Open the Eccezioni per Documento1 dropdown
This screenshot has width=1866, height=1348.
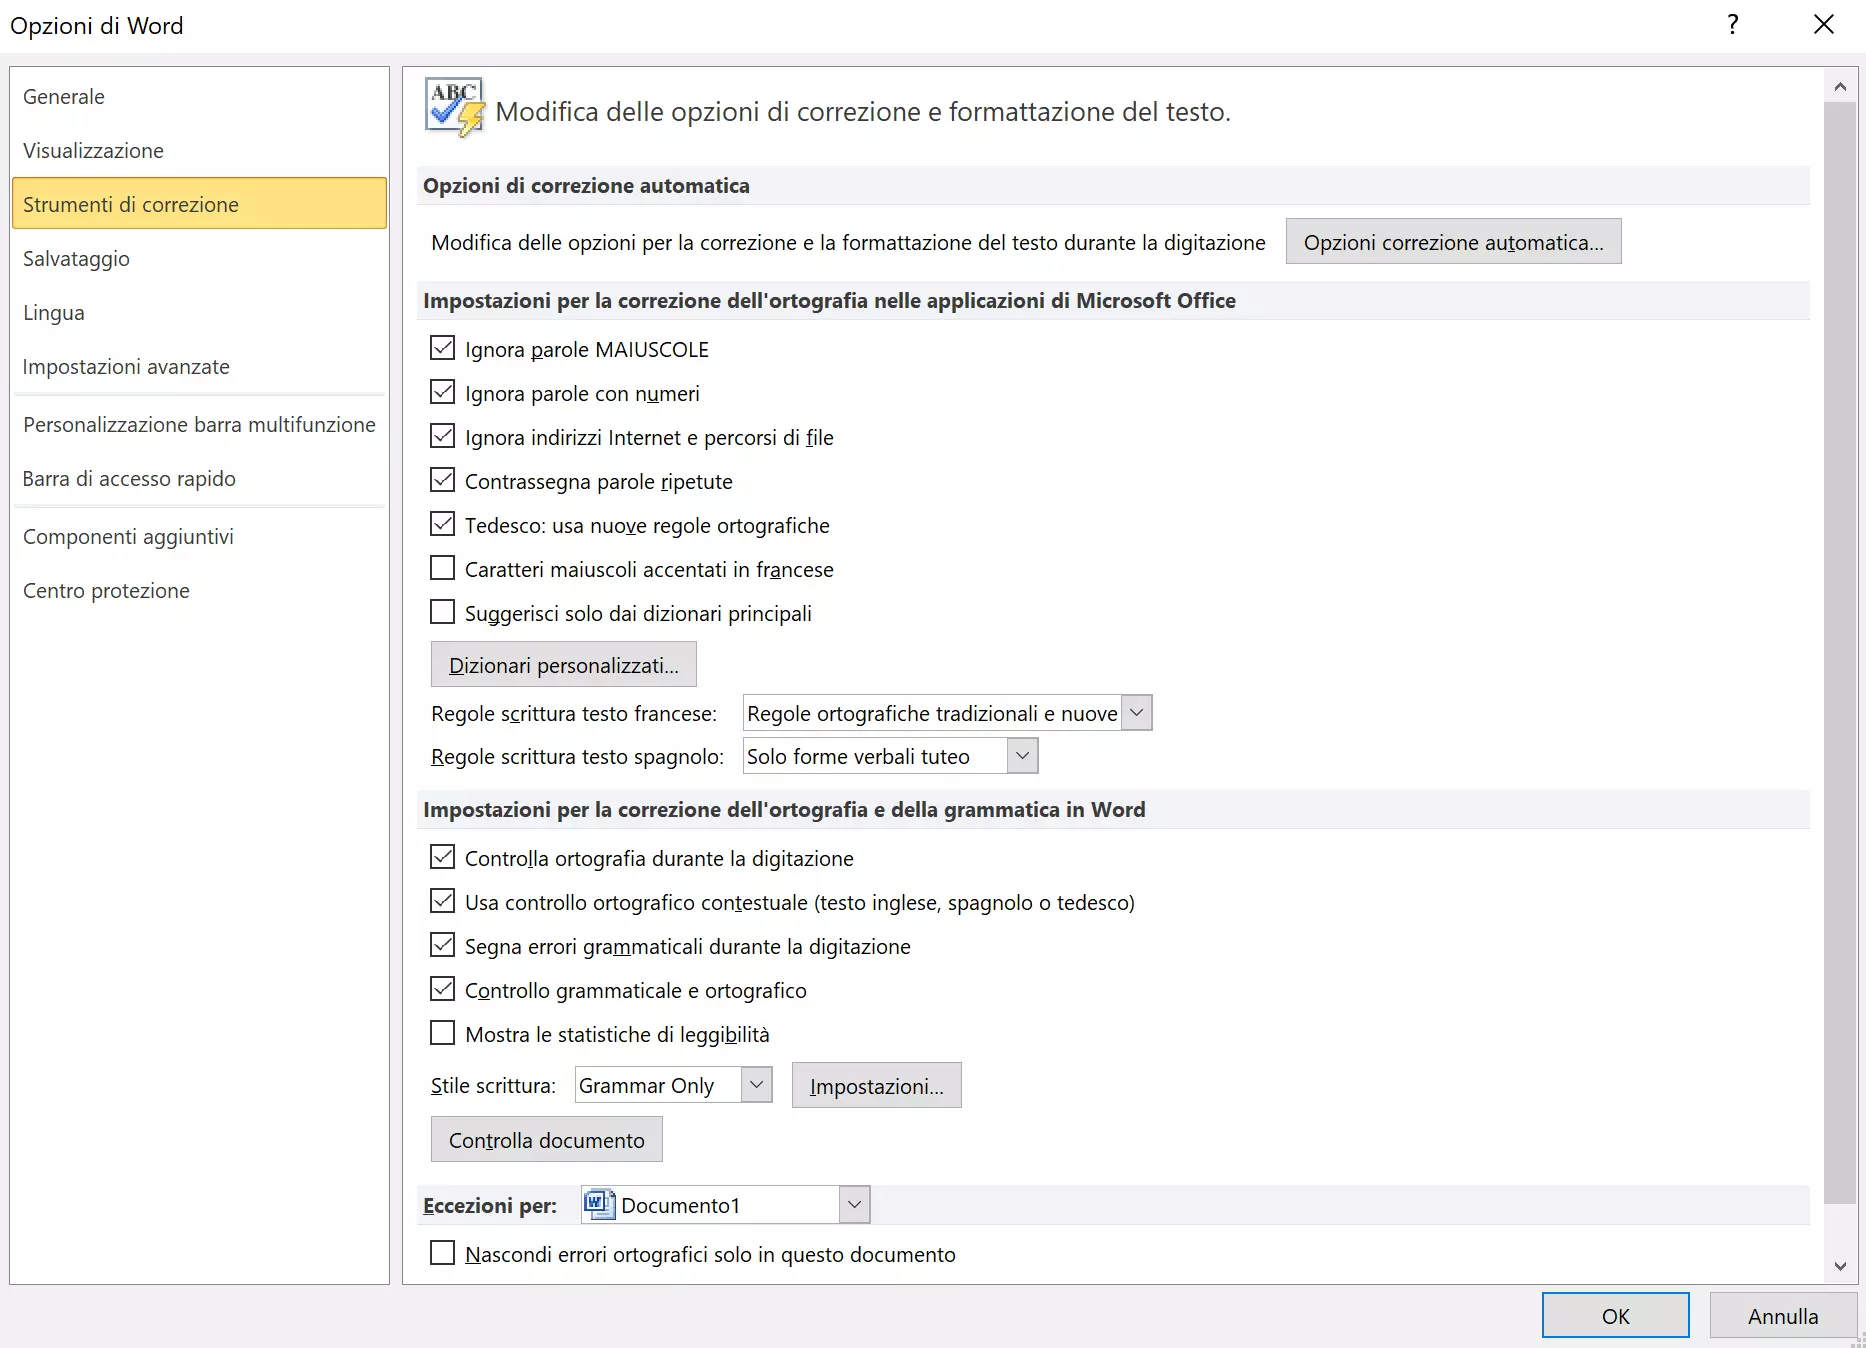tap(854, 1205)
